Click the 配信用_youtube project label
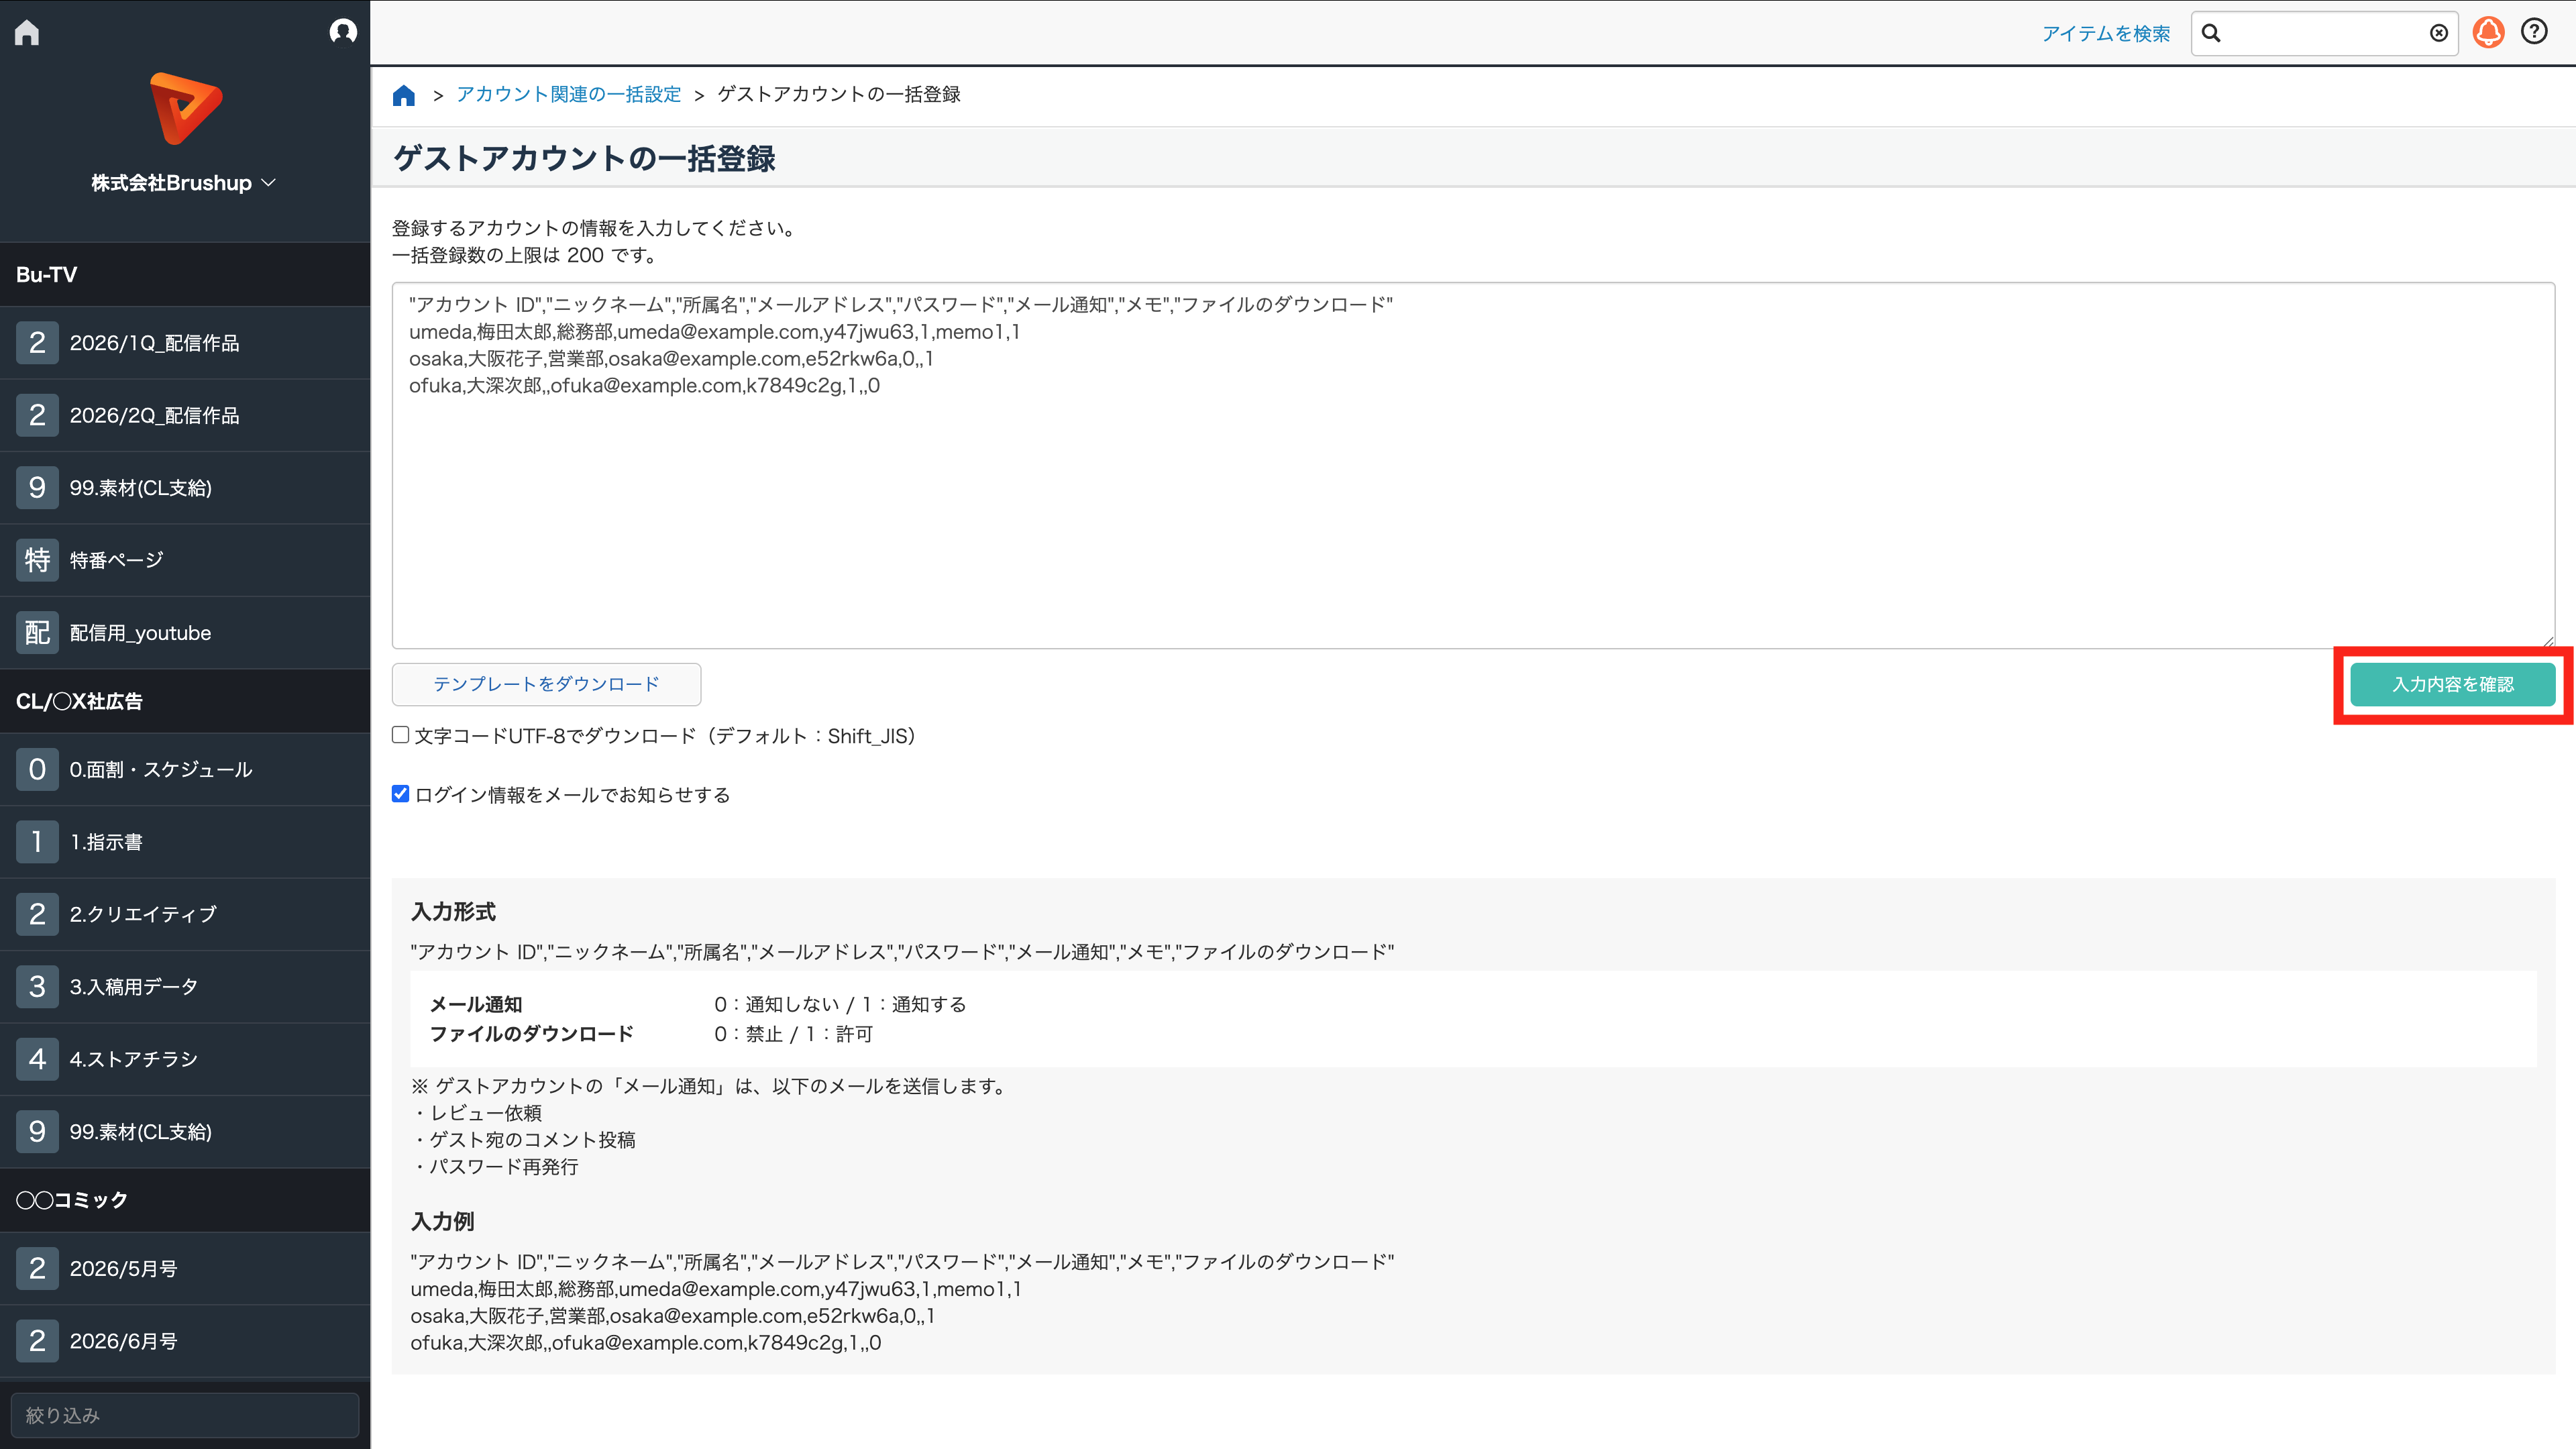 pos(140,633)
